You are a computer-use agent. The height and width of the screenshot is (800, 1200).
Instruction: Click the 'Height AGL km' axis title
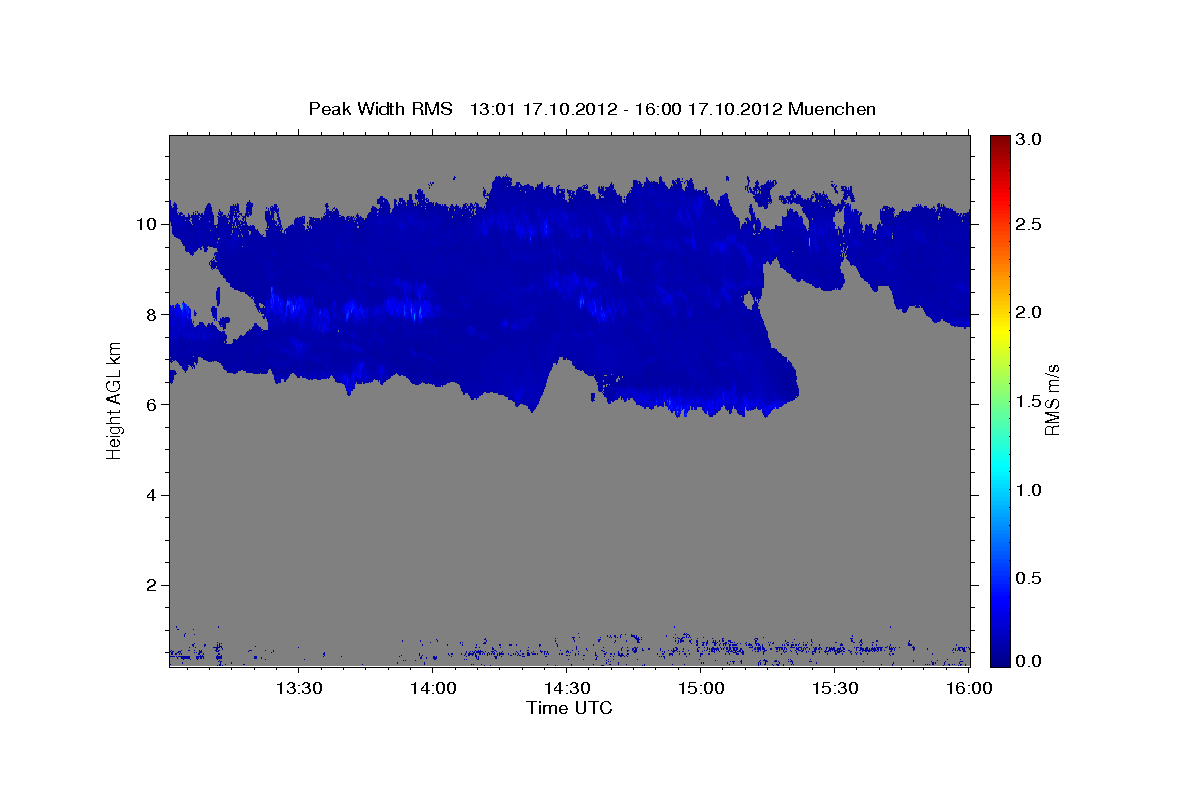click(x=115, y=400)
